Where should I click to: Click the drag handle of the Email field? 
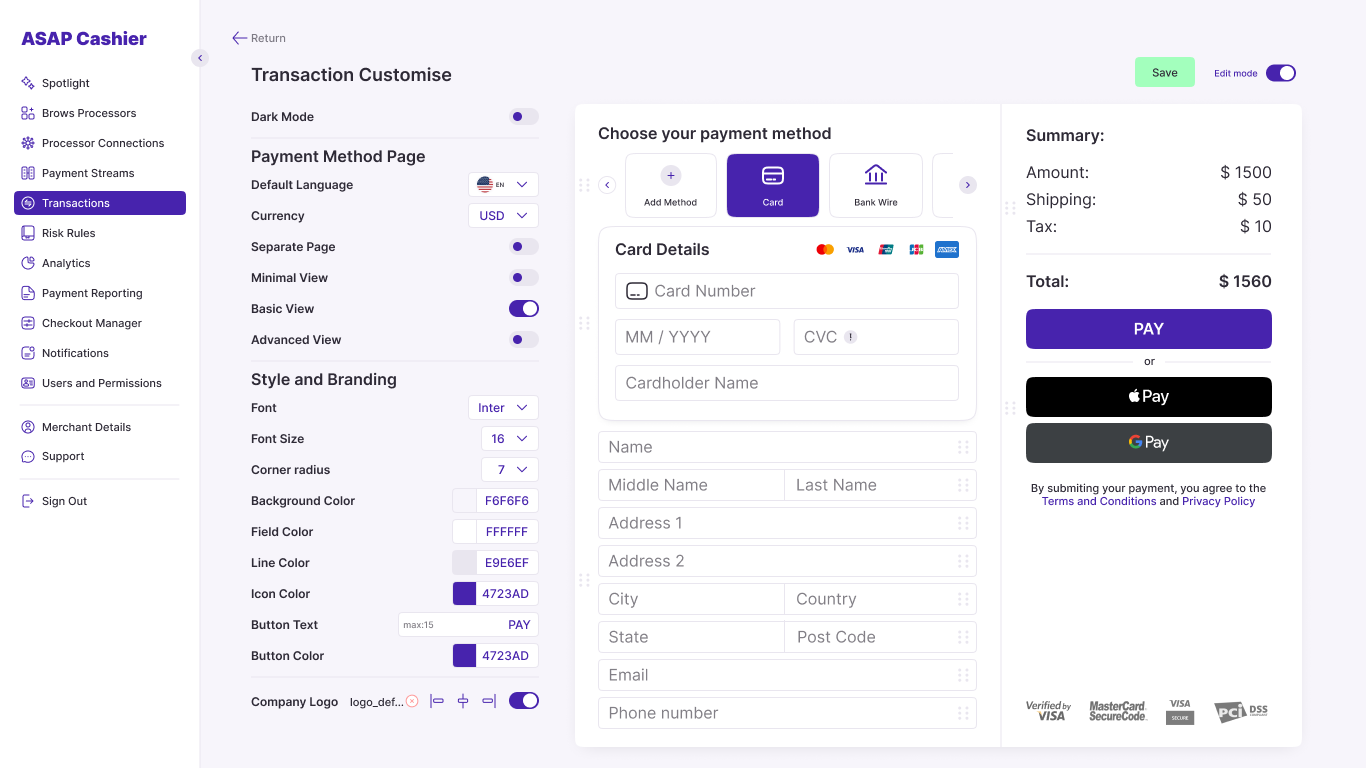(x=963, y=675)
